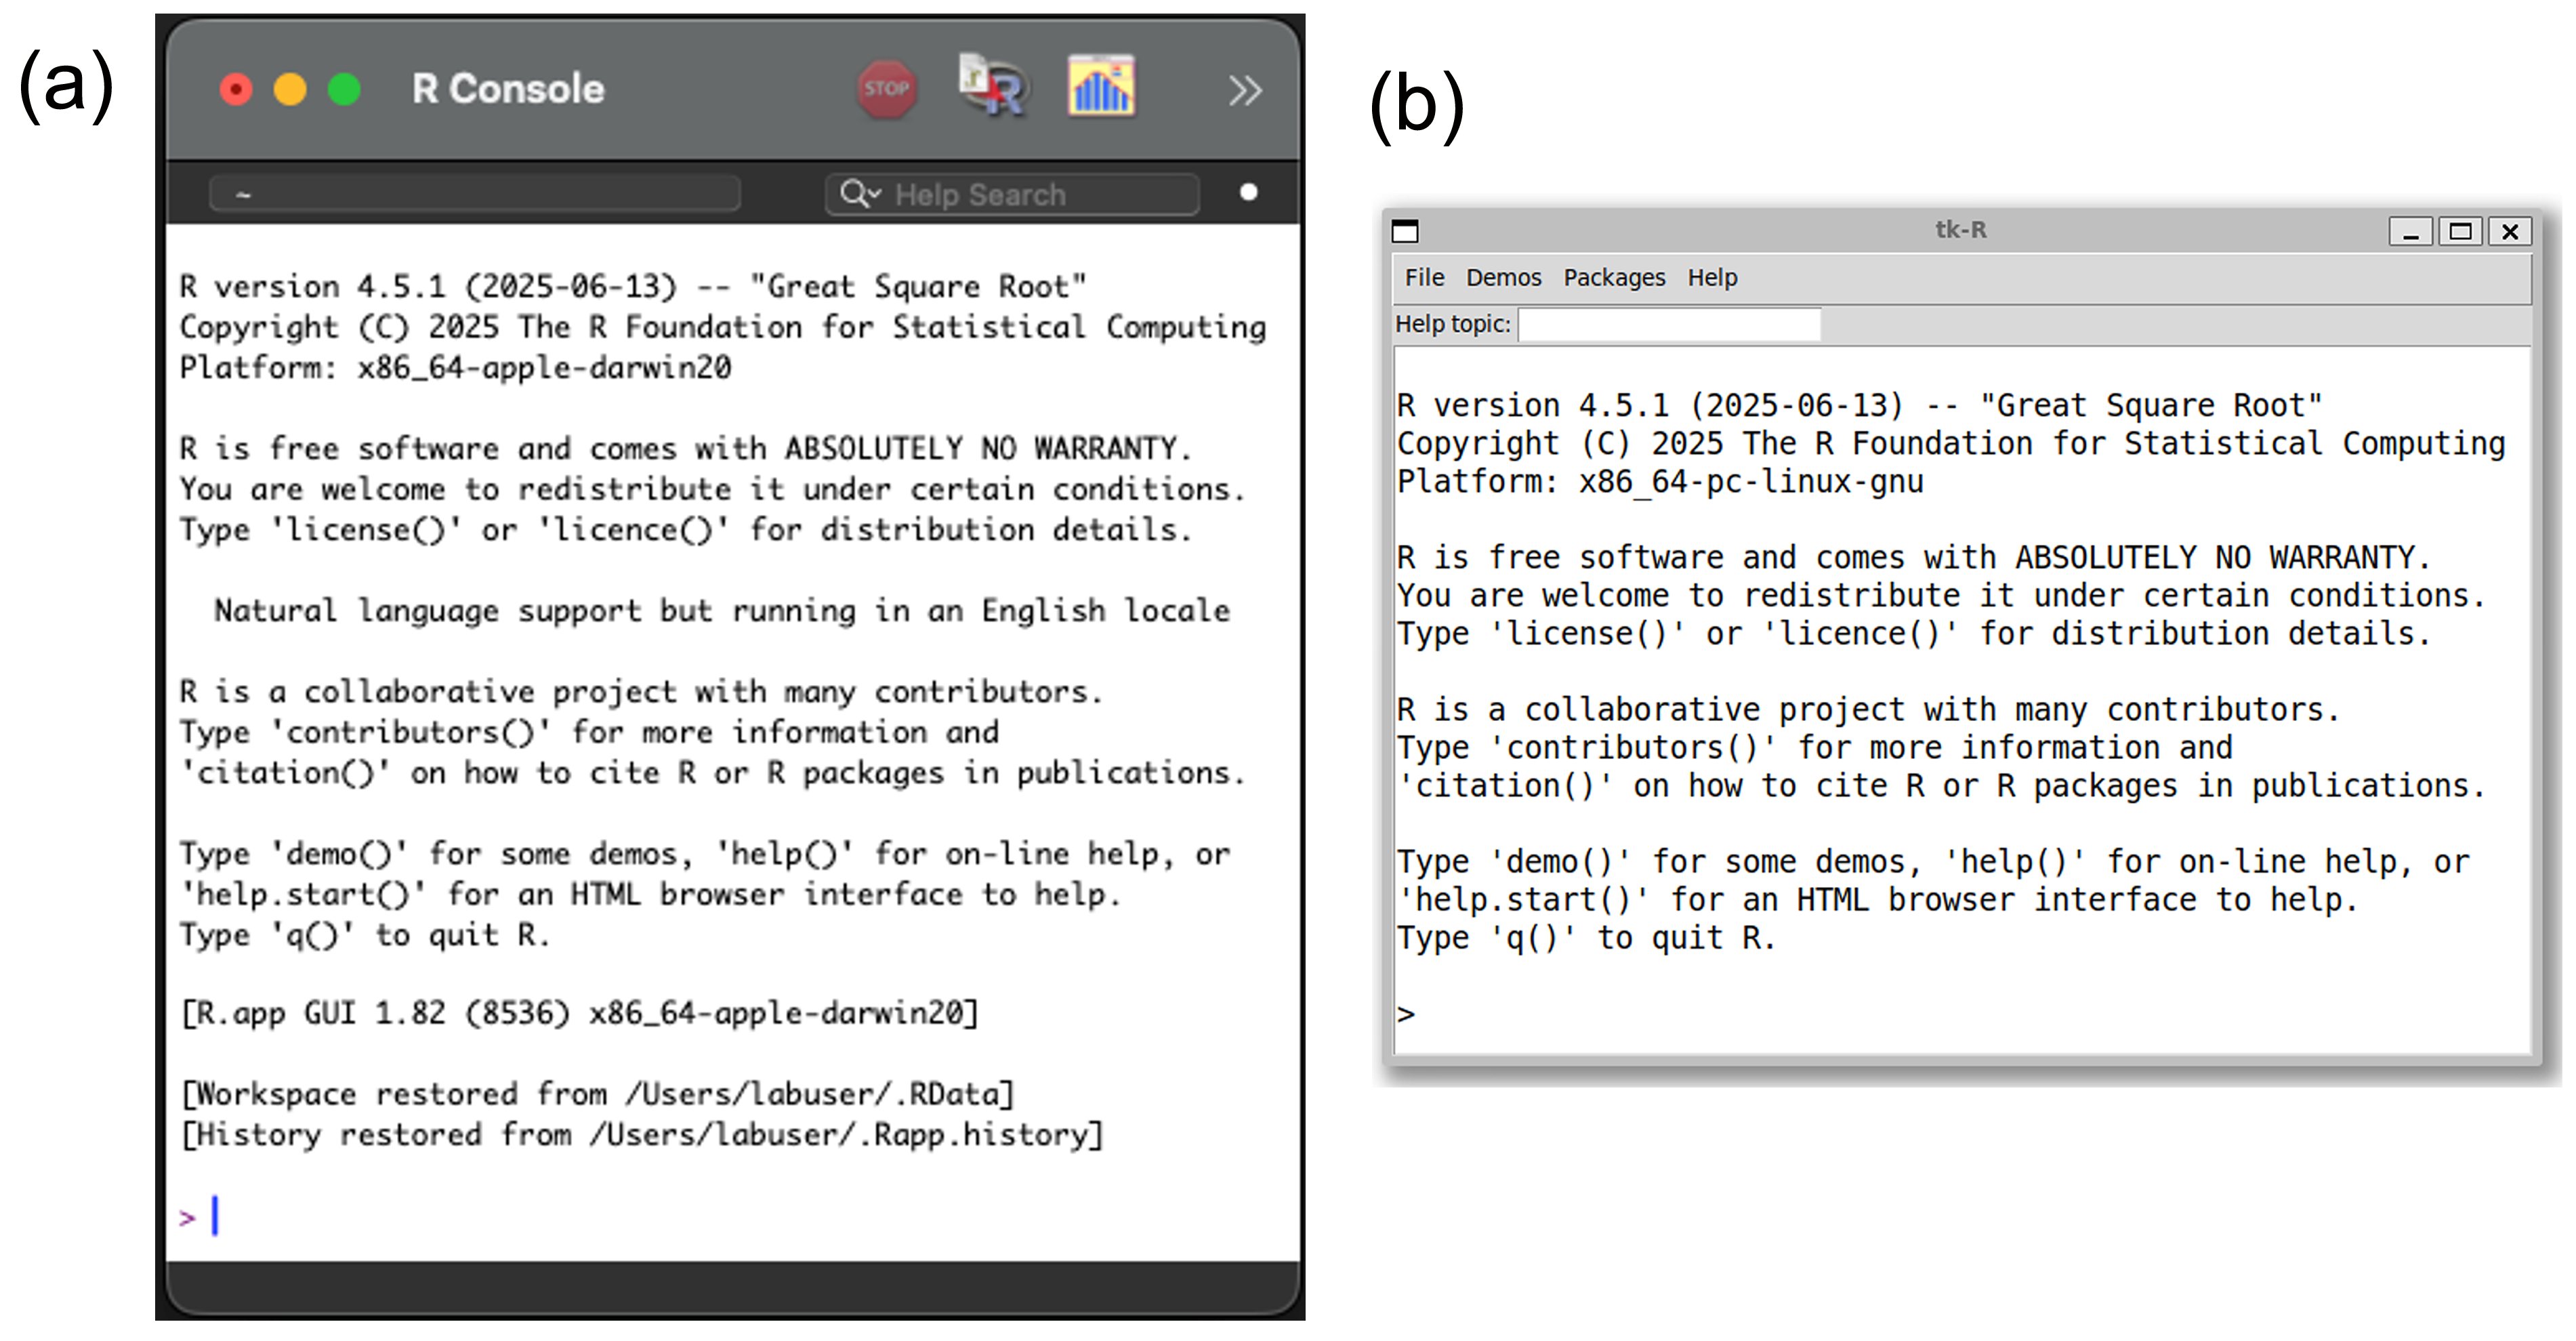Toggle the activity indicator dot beside Help Search
Screen dimensions: 2576x1341
(x=1249, y=192)
